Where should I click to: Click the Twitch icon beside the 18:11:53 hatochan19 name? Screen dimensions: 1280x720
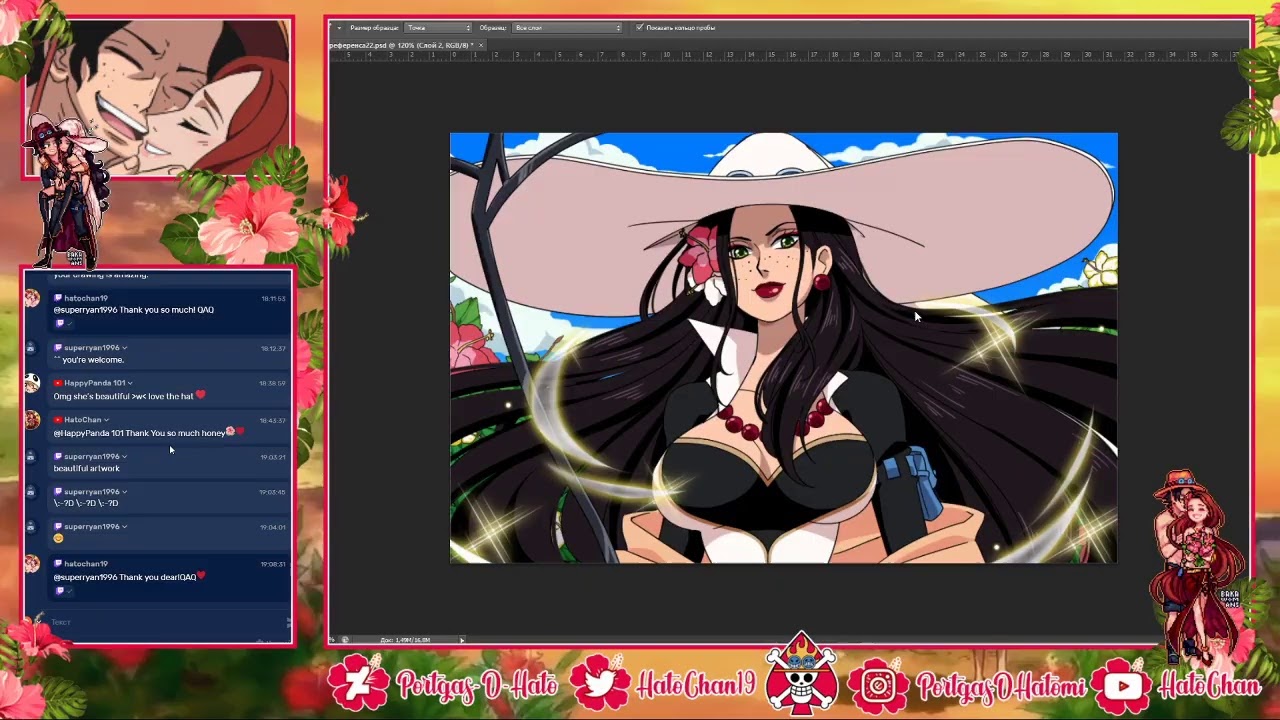tap(58, 298)
